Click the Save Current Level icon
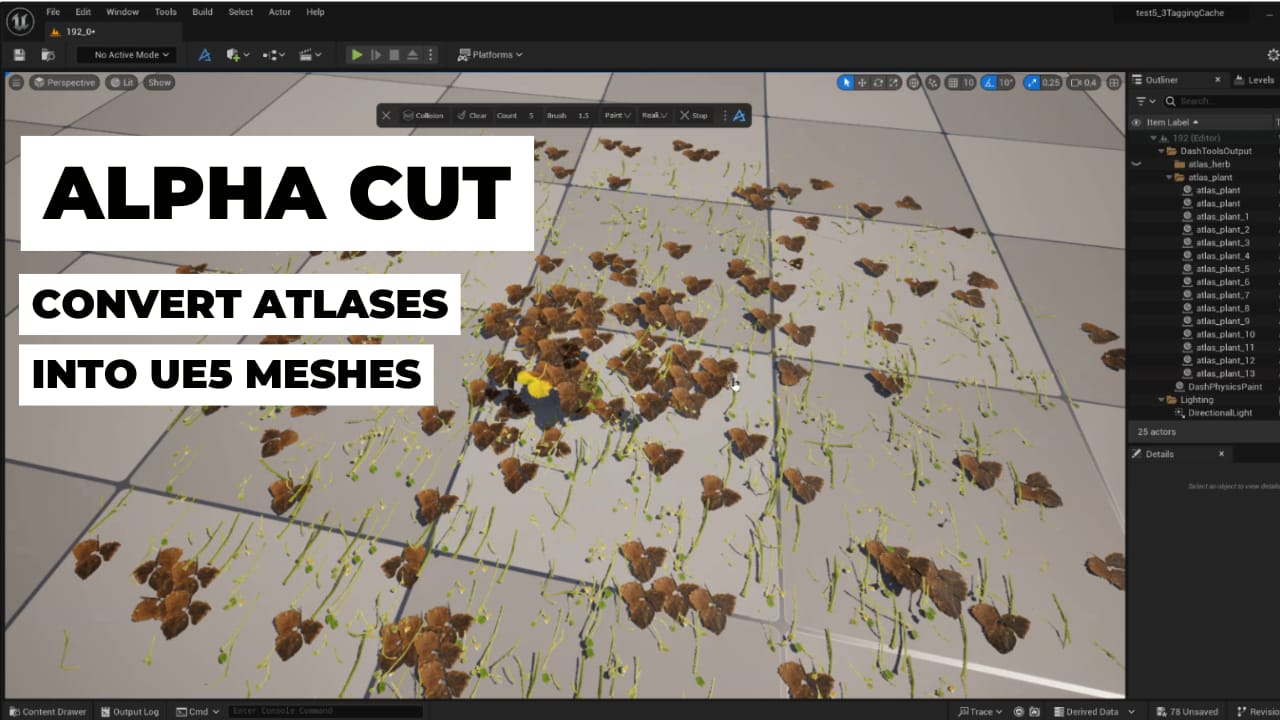The width and height of the screenshot is (1280, 720). pos(18,54)
